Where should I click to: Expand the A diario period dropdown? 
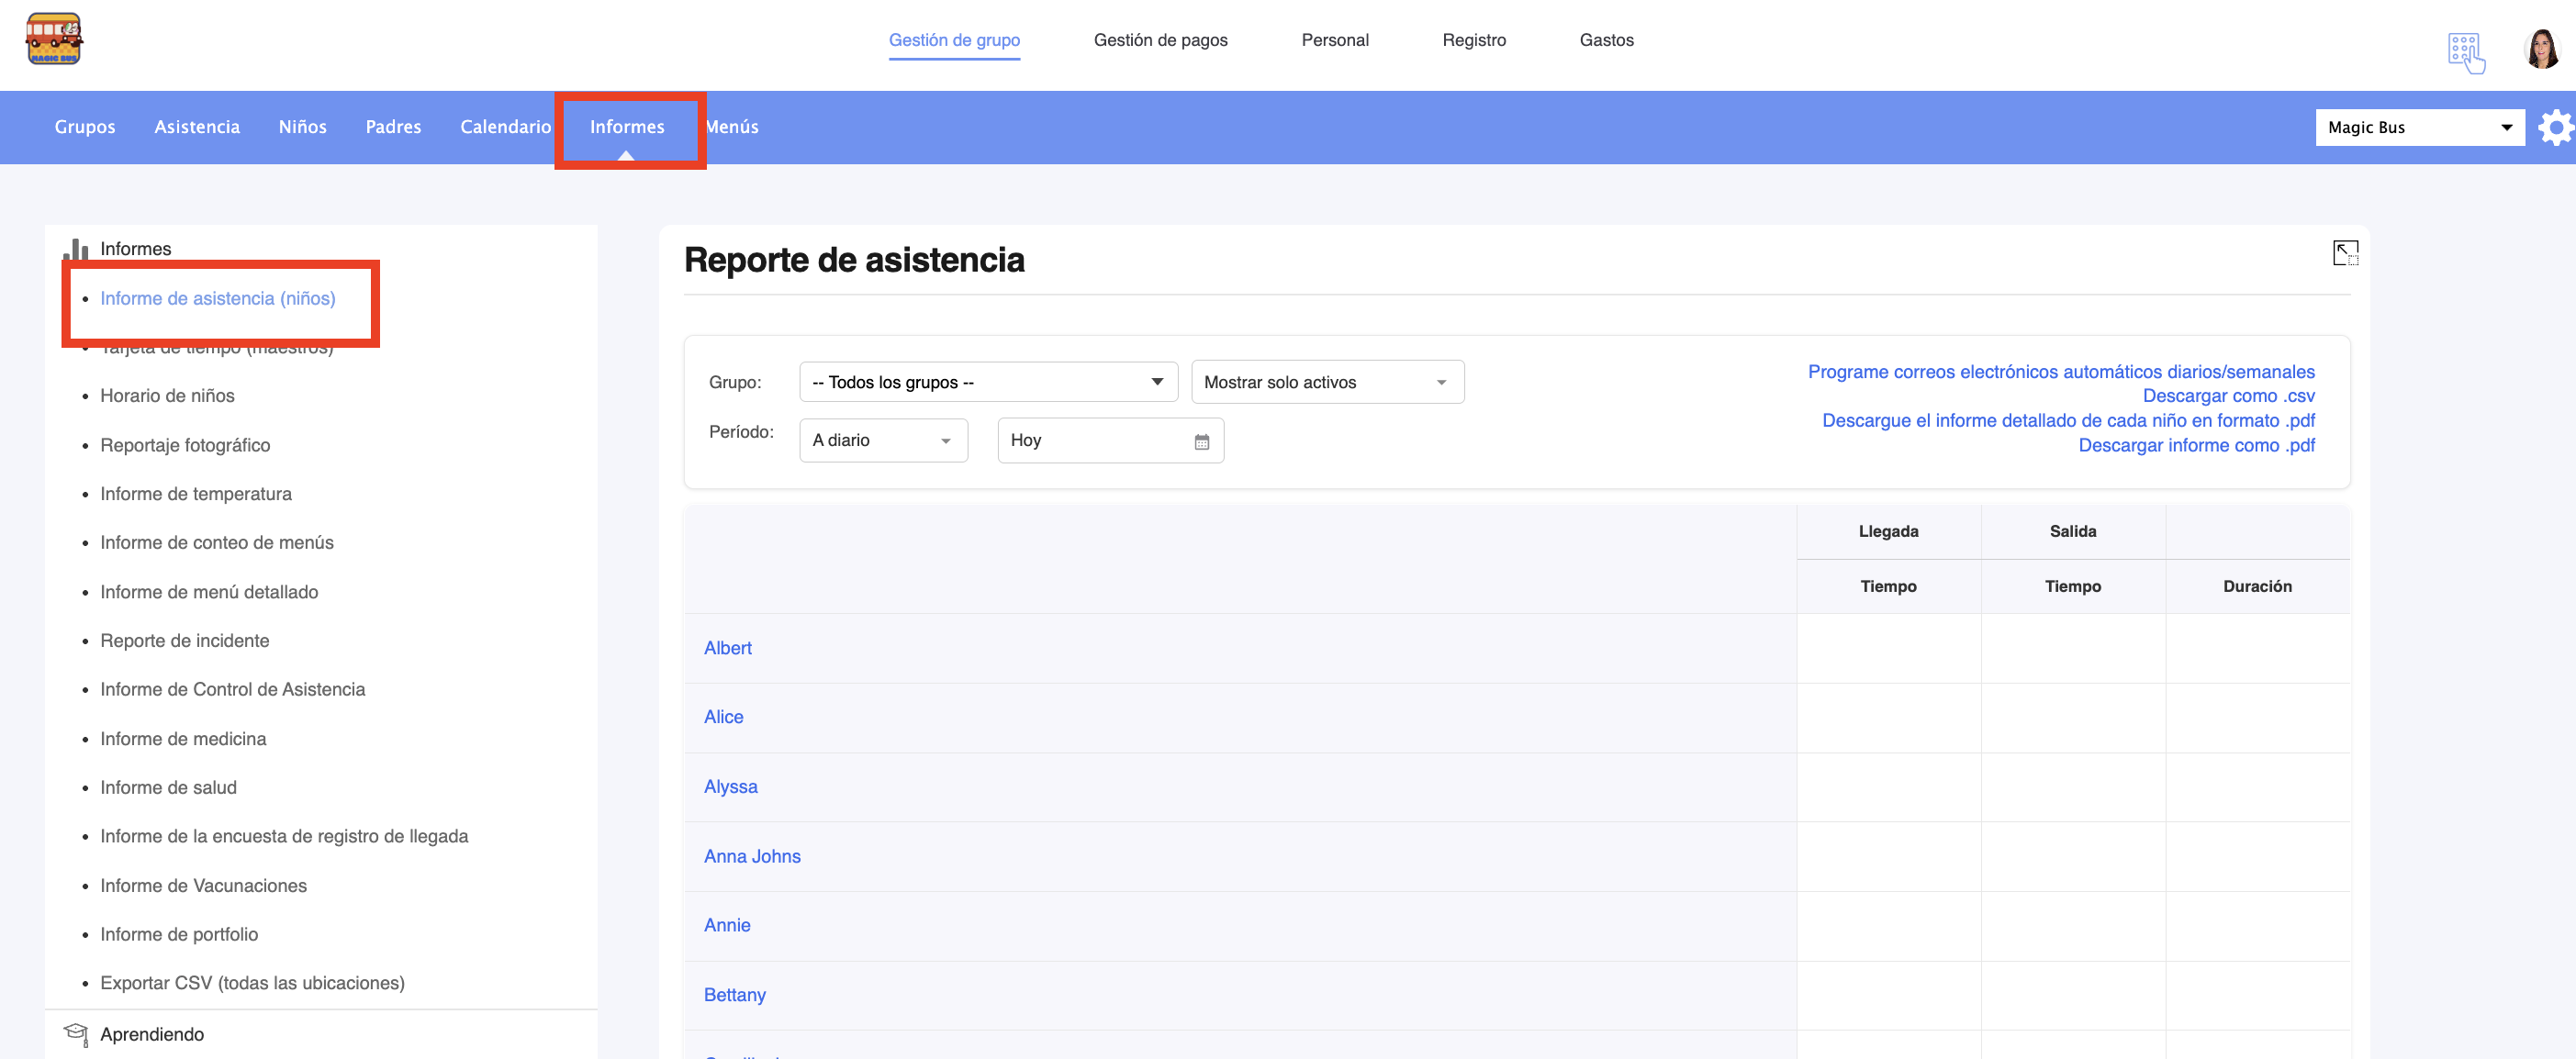tap(882, 441)
